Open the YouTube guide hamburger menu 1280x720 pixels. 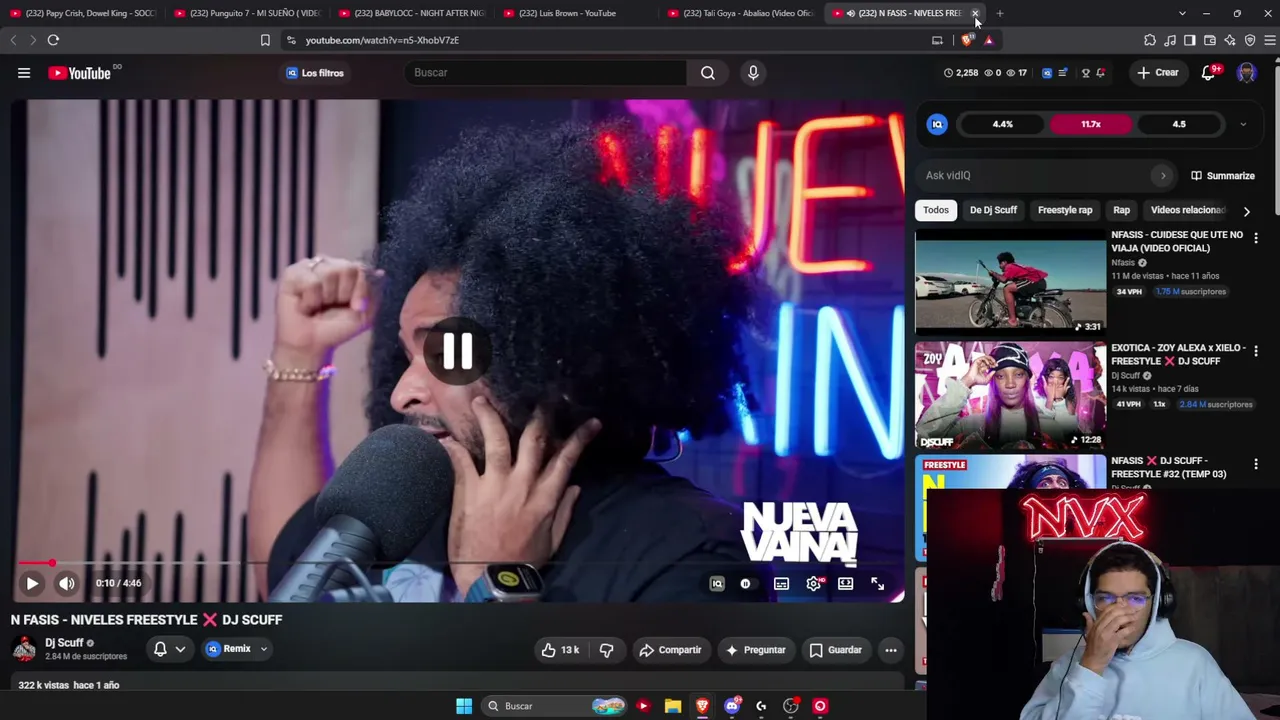(x=24, y=73)
